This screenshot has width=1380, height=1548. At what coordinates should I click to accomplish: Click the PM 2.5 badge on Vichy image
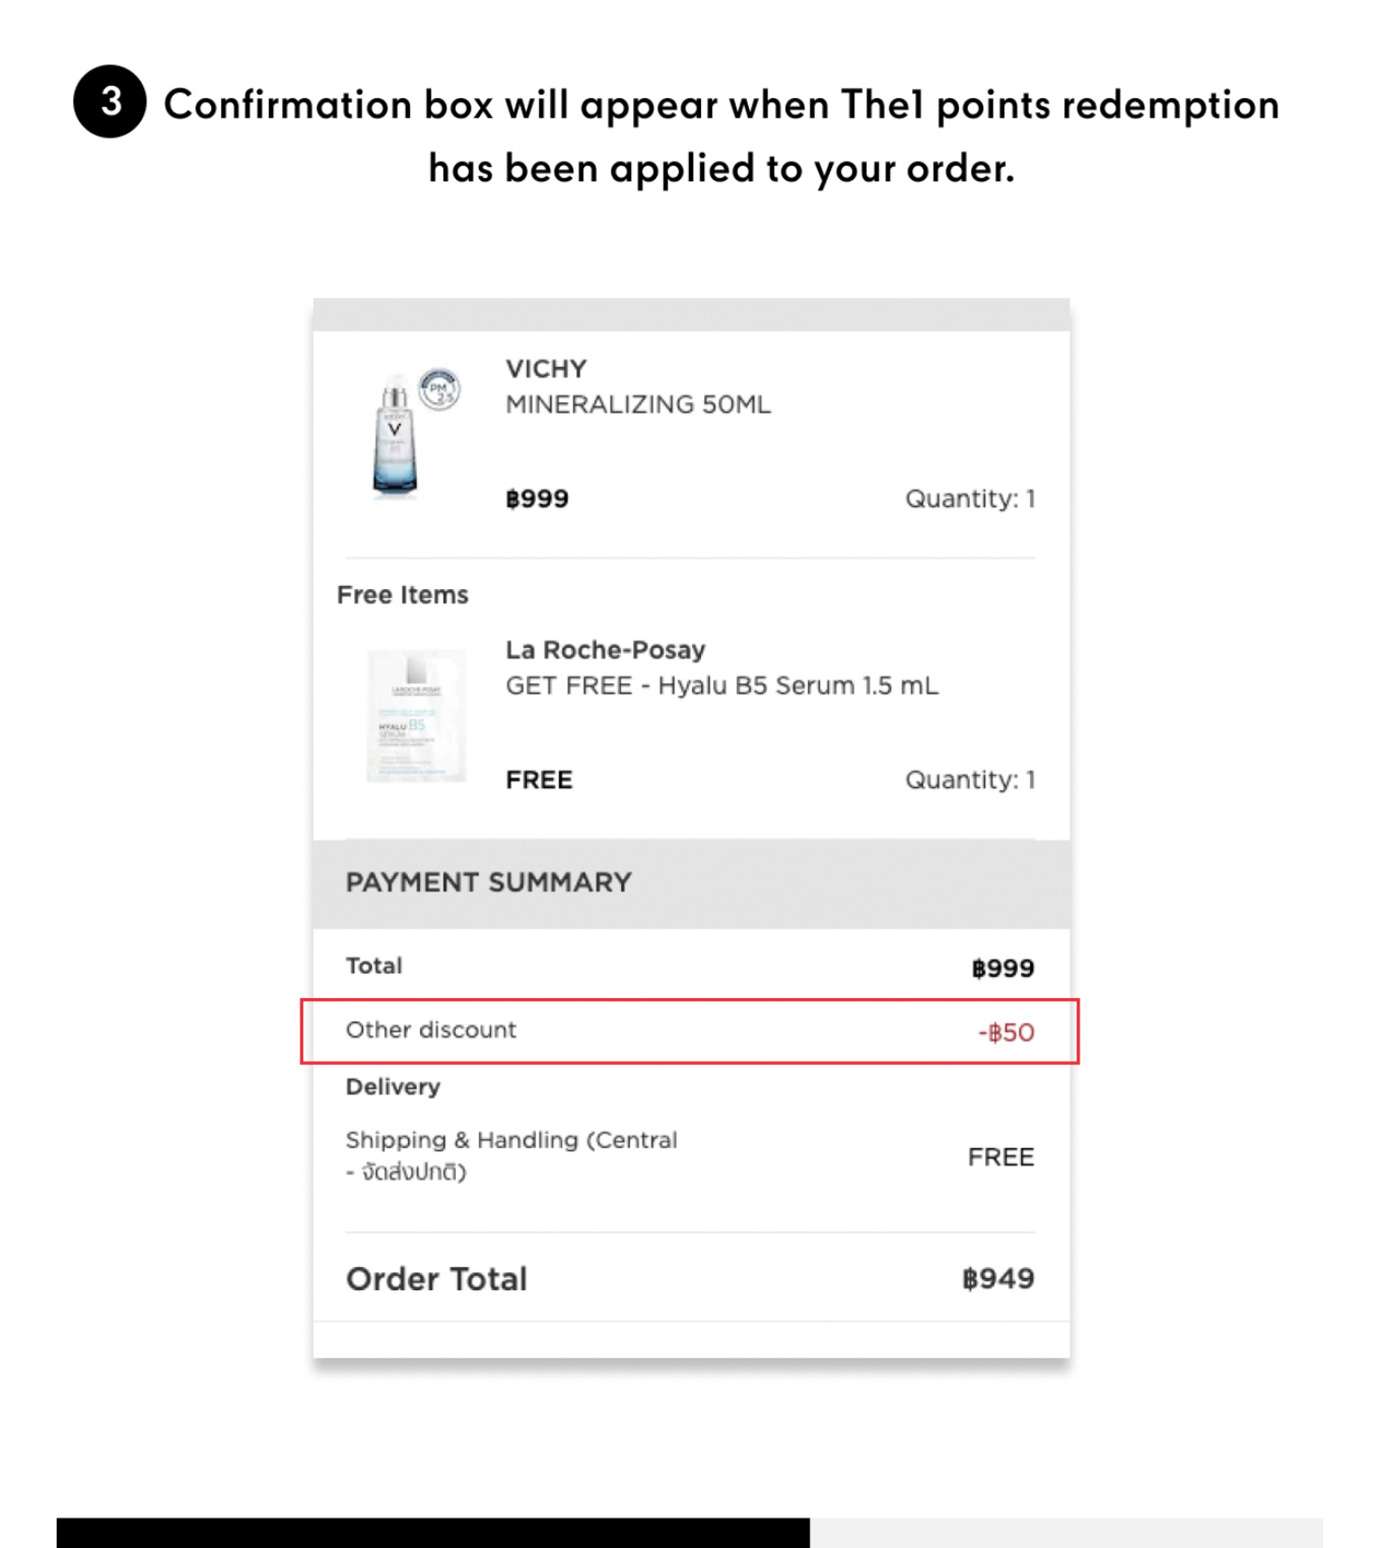(439, 389)
